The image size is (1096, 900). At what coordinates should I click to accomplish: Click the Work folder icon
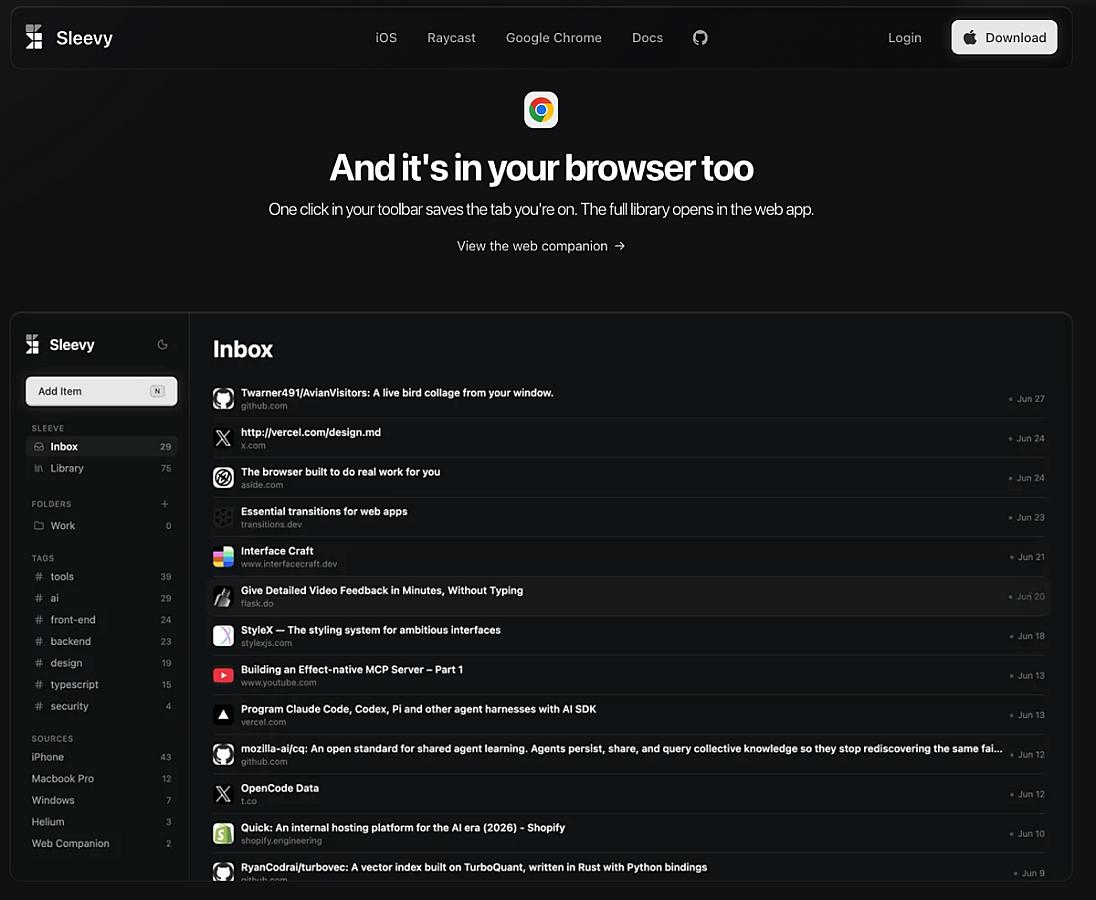39,525
